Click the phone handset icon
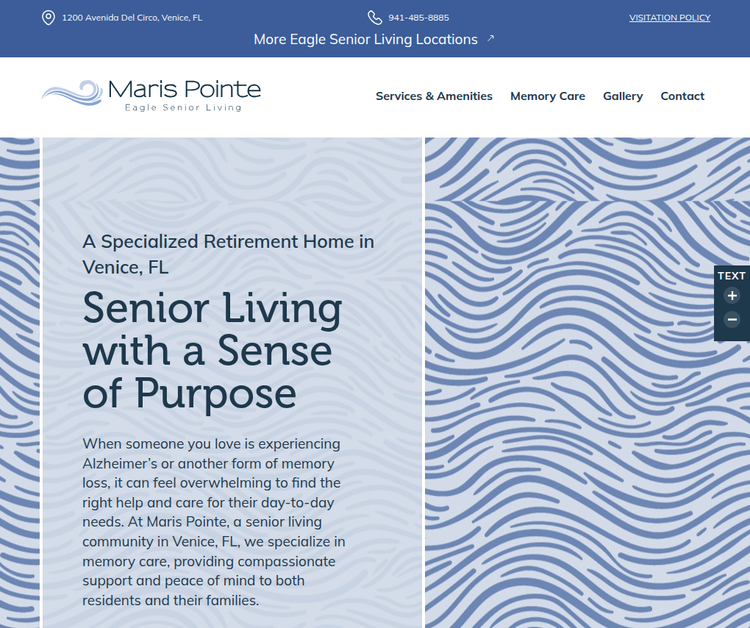This screenshot has width=750, height=628. click(x=375, y=18)
